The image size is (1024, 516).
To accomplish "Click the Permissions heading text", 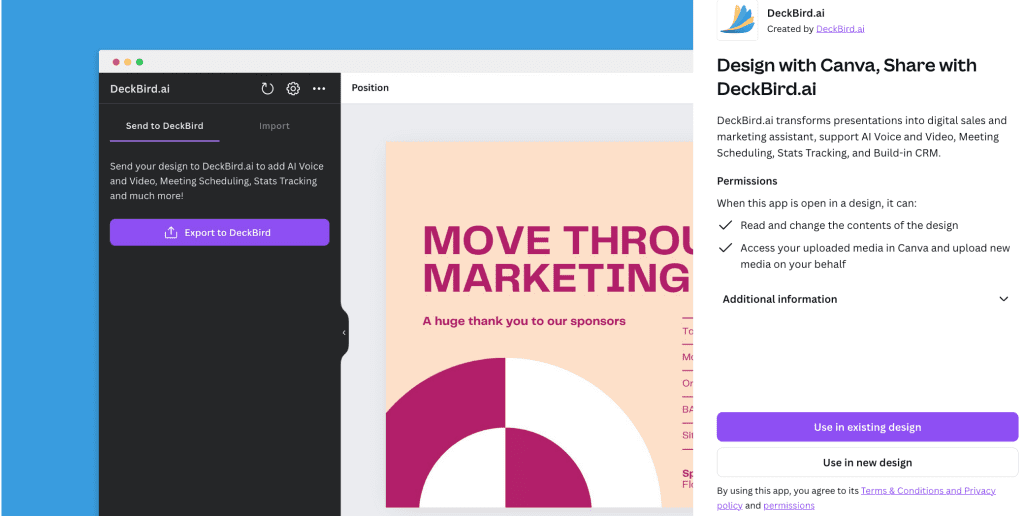I will coord(747,181).
